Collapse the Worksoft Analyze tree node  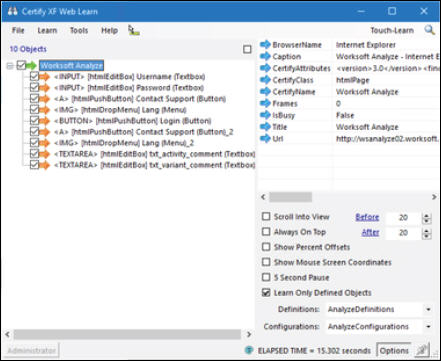(10, 66)
